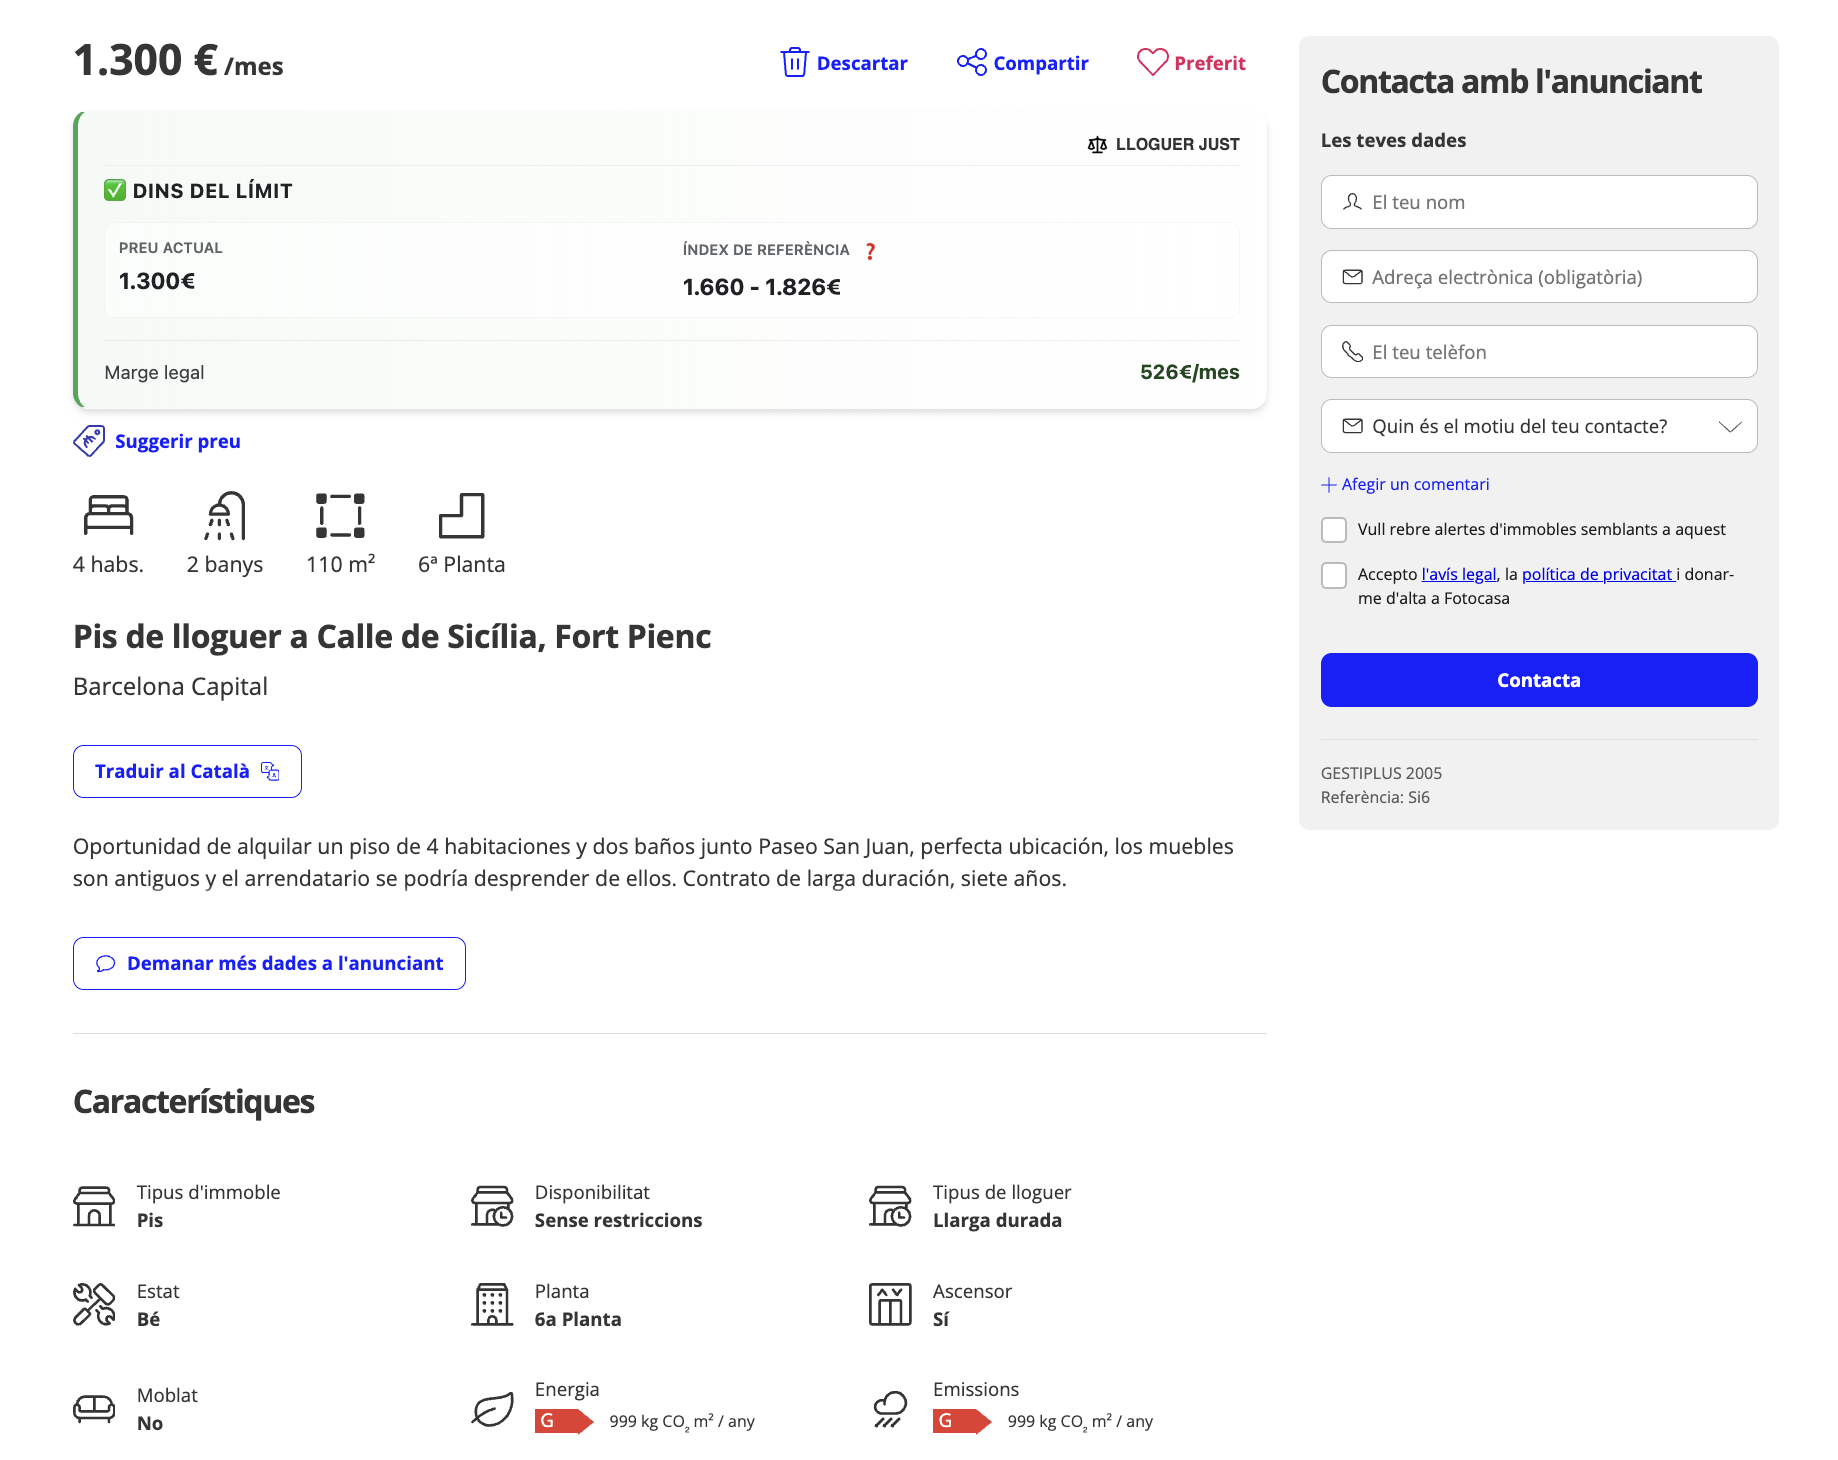The width and height of the screenshot is (1838, 1460).
Task: Click the Suggerir preu price tag icon
Action: click(89, 441)
